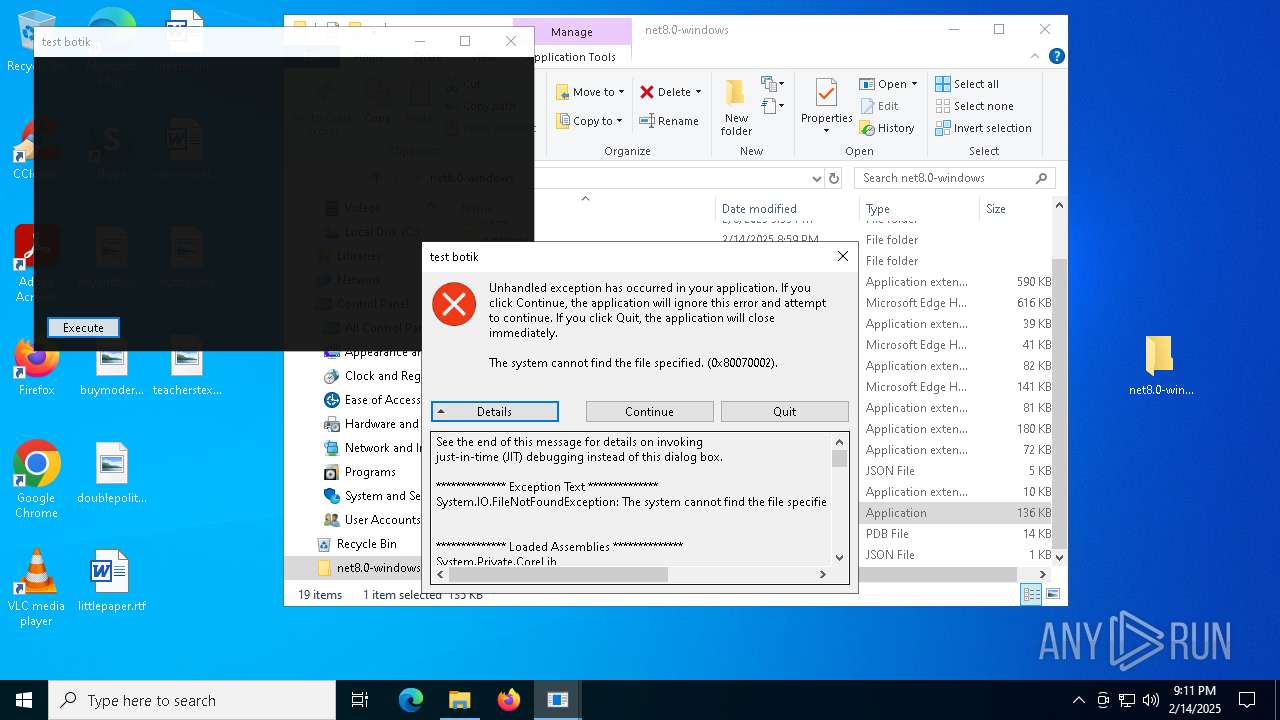Select Clock and Region in navigation pane
Image resolution: width=1280 pixels, height=720 pixels.
click(372, 376)
